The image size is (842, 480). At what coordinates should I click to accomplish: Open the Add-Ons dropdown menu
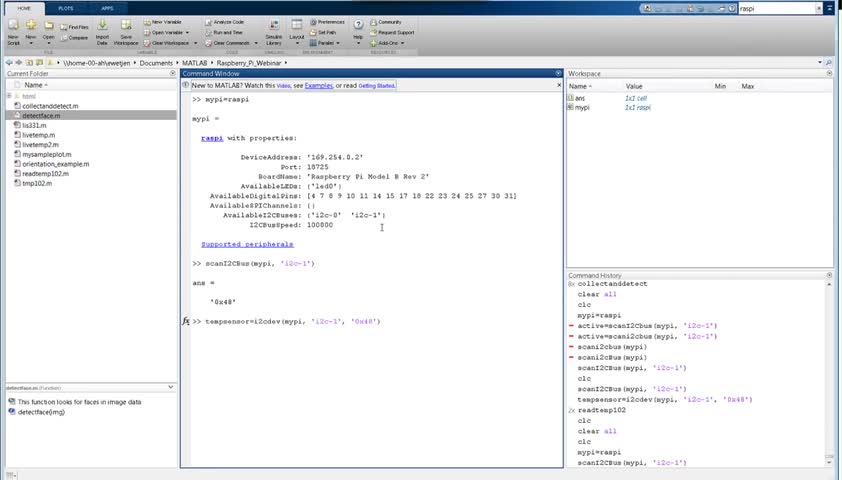389,43
